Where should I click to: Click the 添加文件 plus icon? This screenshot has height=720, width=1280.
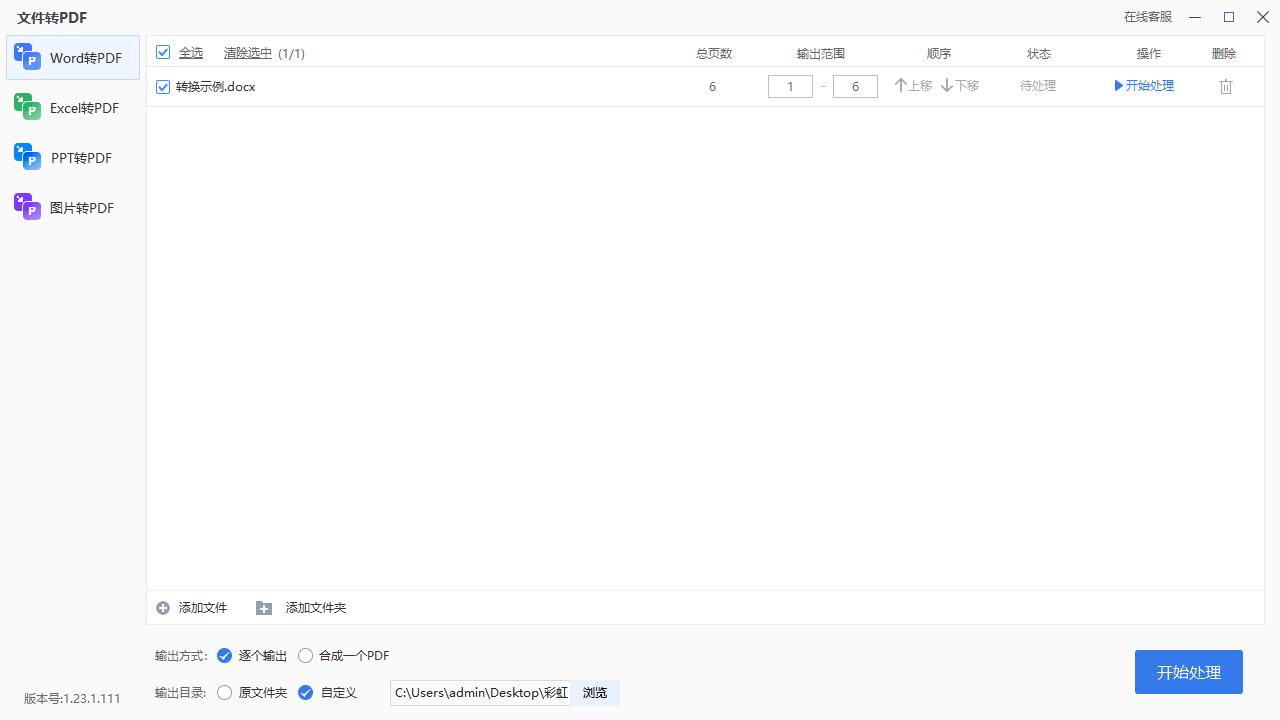163,607
